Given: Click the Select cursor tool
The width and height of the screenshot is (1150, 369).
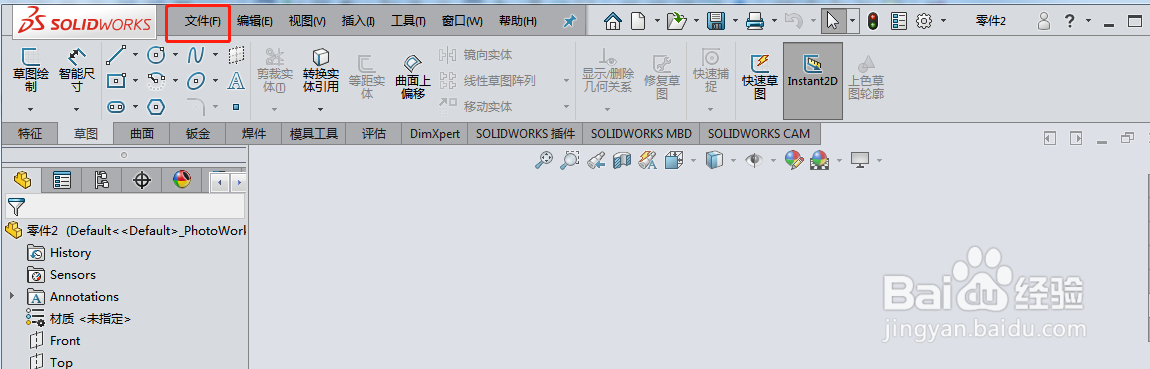Looking at the screenshot, I should tap(832, 21).
